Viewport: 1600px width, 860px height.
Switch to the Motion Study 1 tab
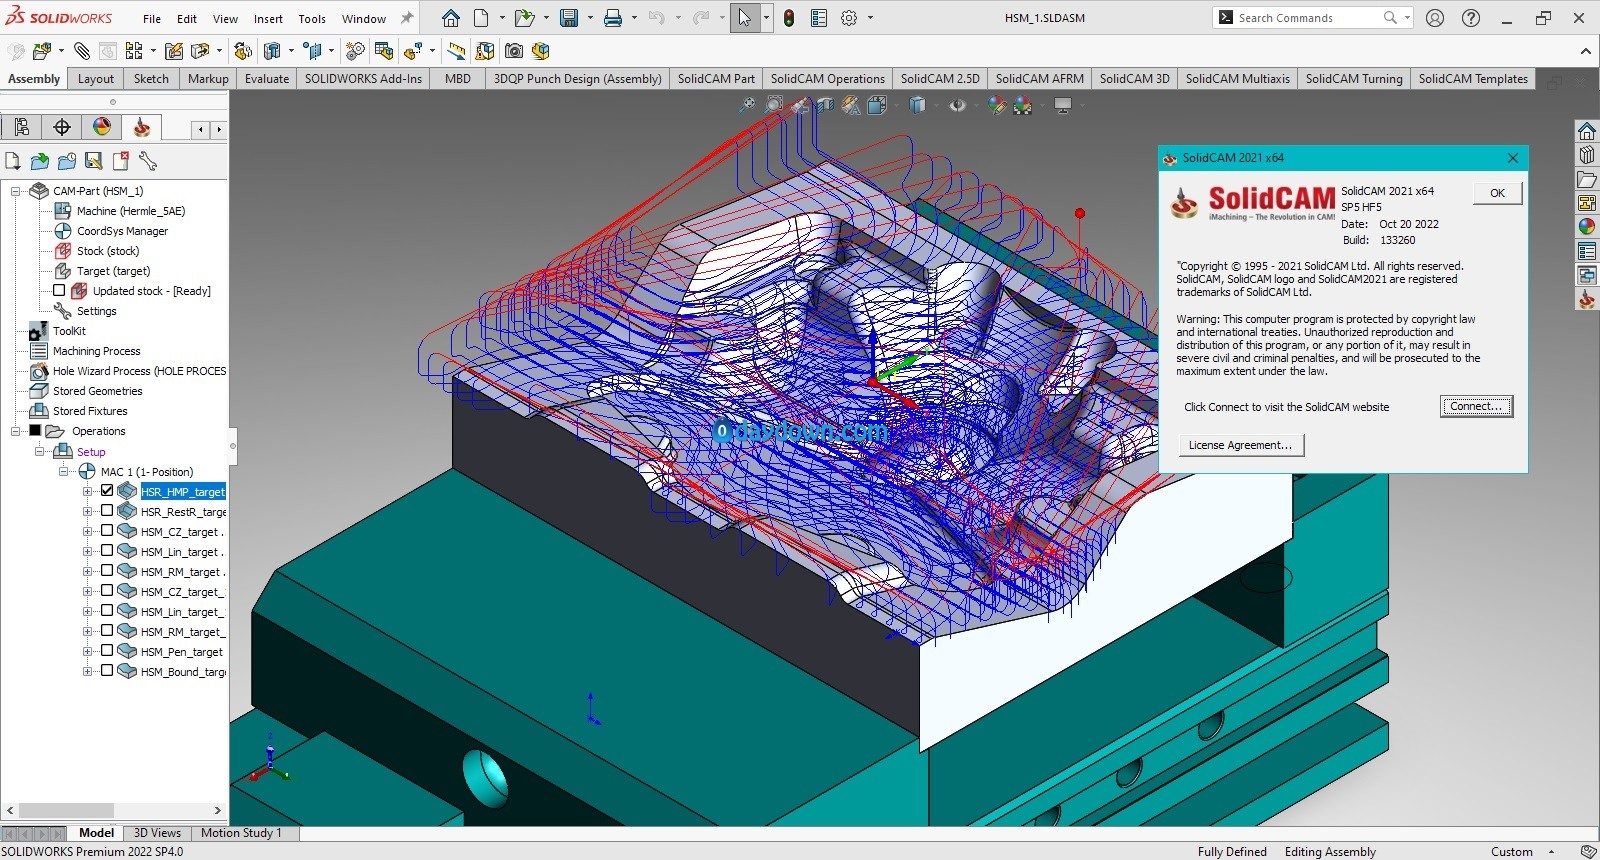point(241,833)
